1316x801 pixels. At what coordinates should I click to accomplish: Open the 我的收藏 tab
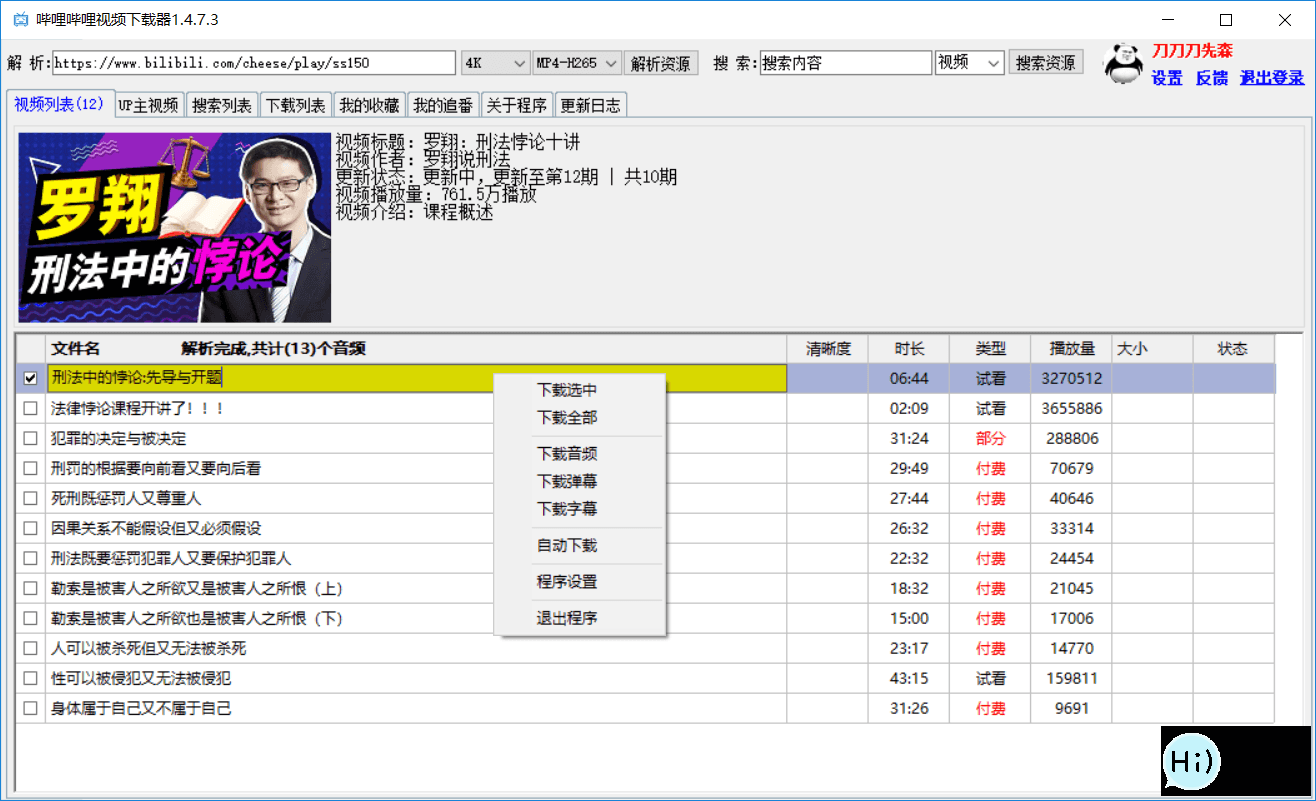pos(368,105)
